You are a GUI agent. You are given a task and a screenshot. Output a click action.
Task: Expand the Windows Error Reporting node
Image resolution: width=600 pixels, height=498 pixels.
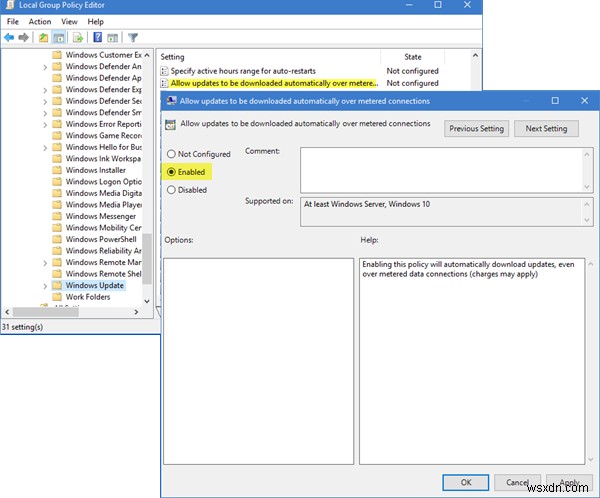coord(45,125)
